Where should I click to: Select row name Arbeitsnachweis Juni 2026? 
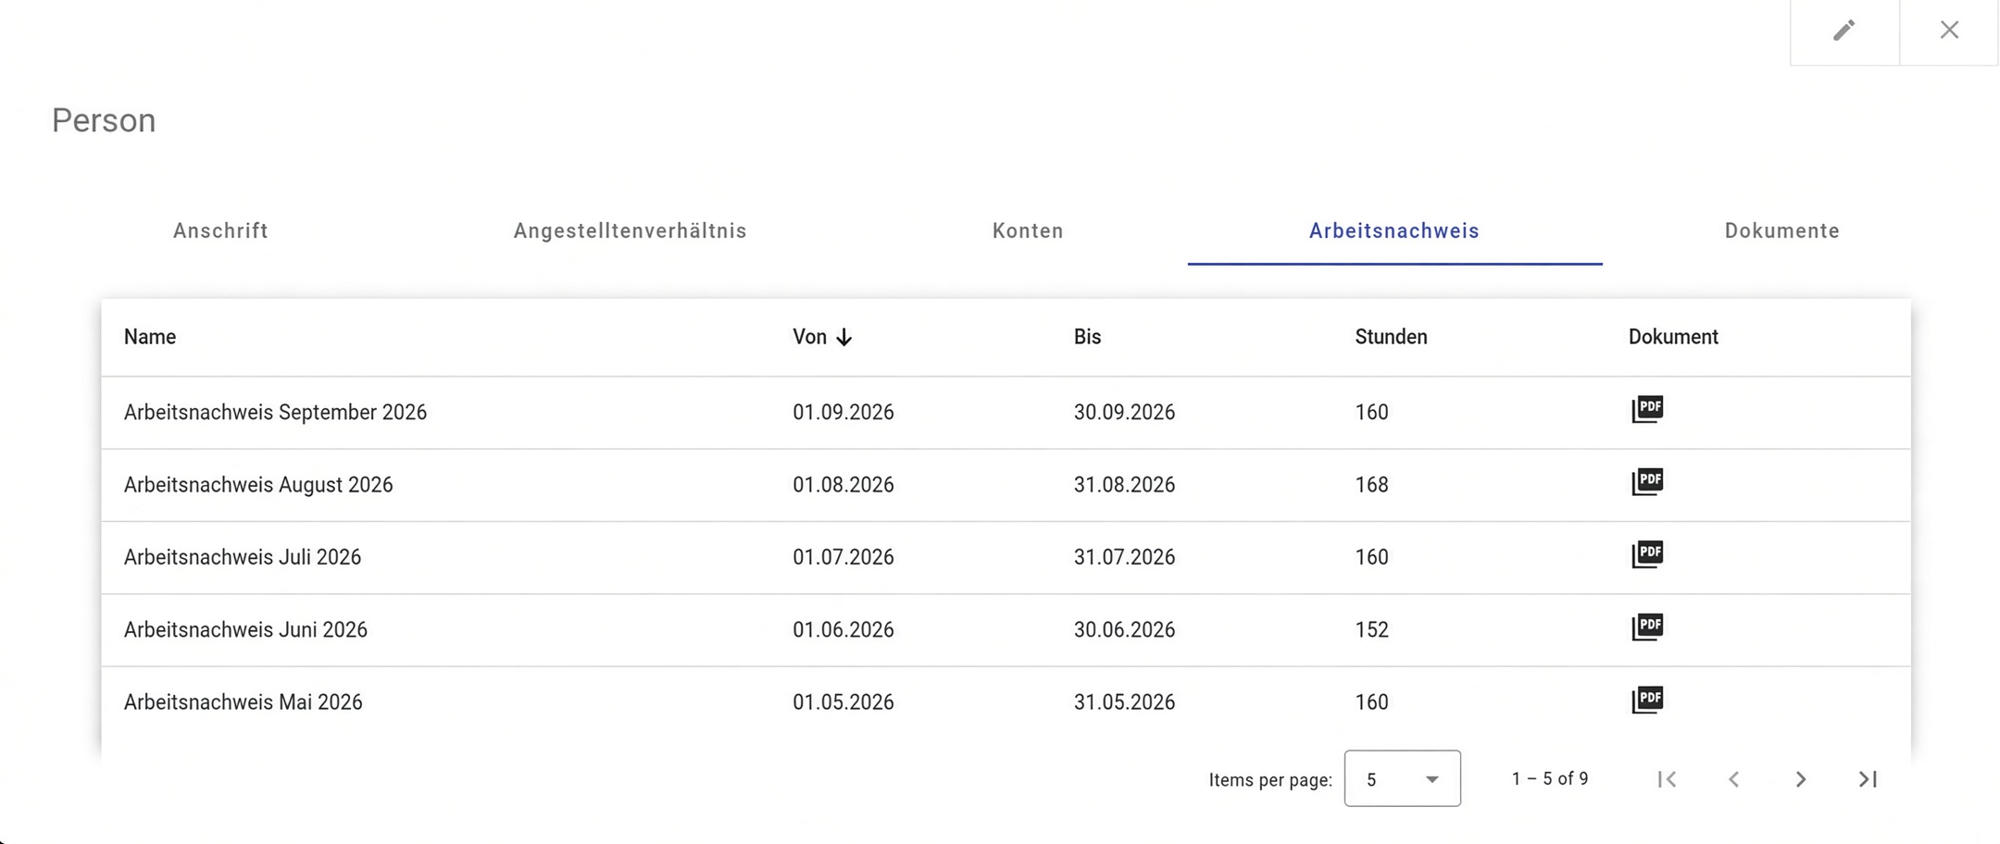coord(245,630)
